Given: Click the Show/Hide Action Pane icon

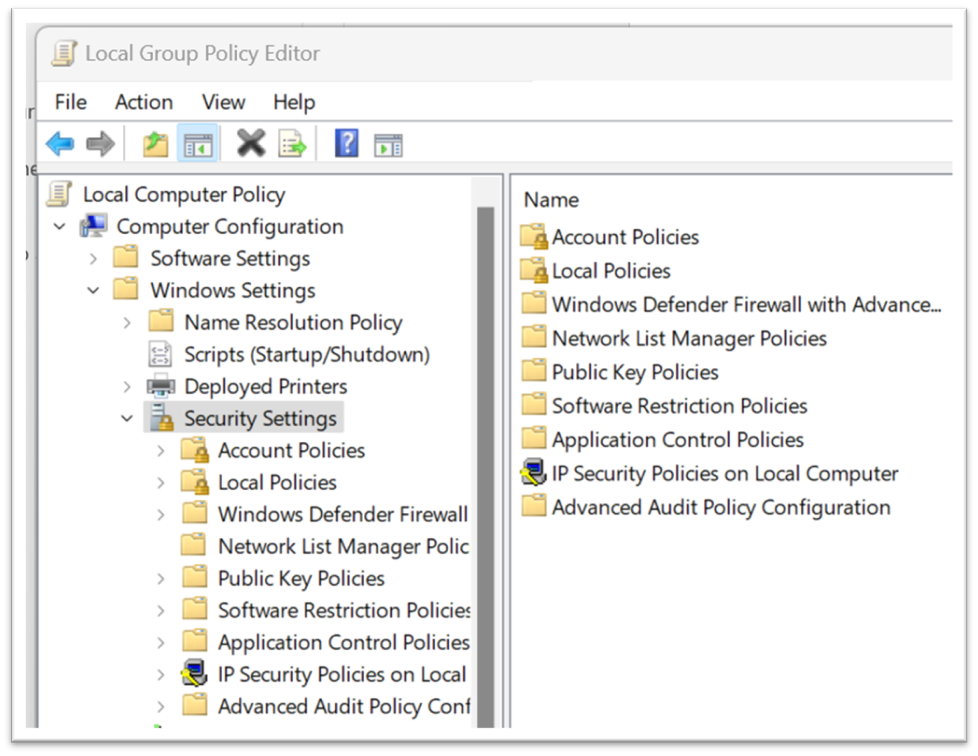Looking at the screenshot, I should coord(388,143).
